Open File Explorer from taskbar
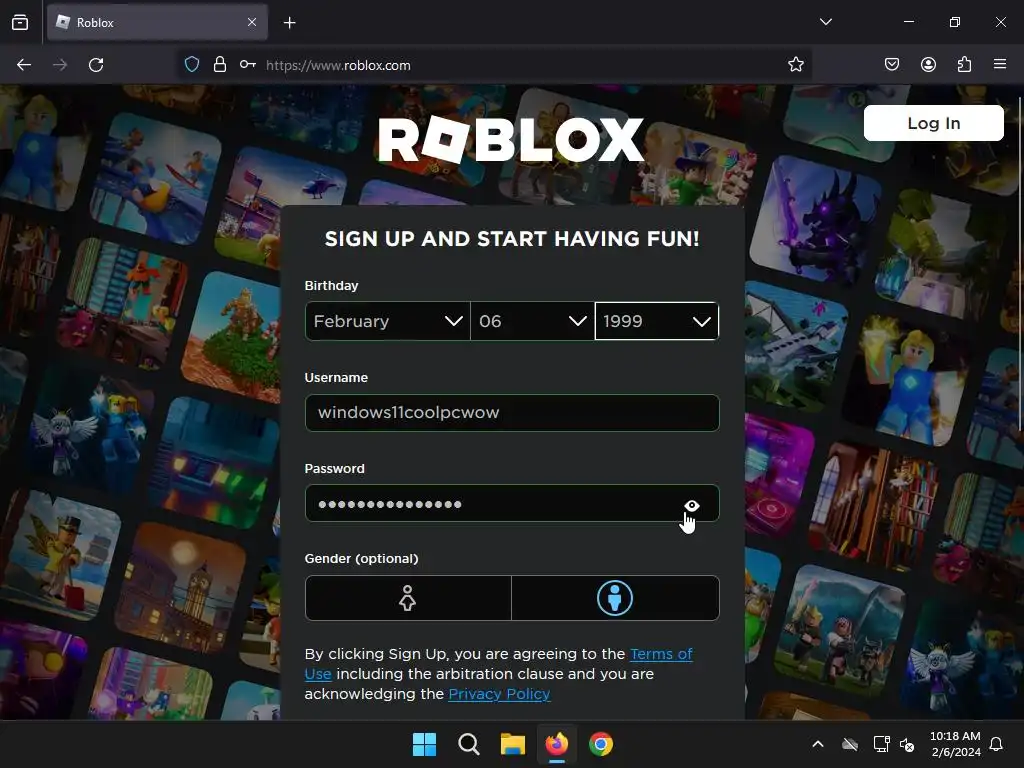The height and width of the screenshot is (768, 1024). pyautogui.click(x=513, y=744)
